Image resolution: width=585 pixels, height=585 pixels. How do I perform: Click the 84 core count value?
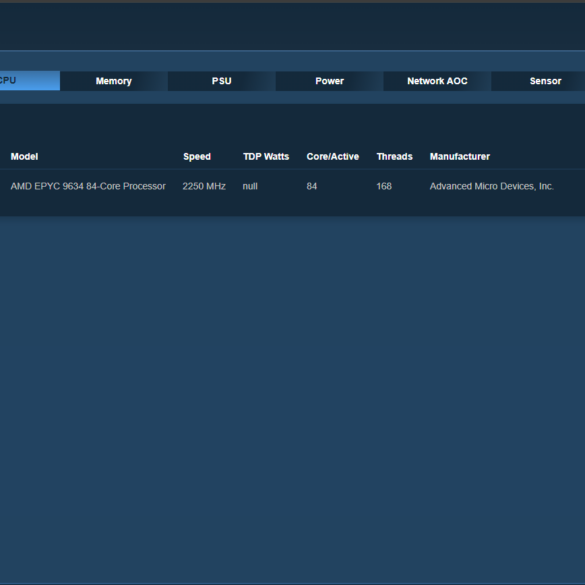312,186
